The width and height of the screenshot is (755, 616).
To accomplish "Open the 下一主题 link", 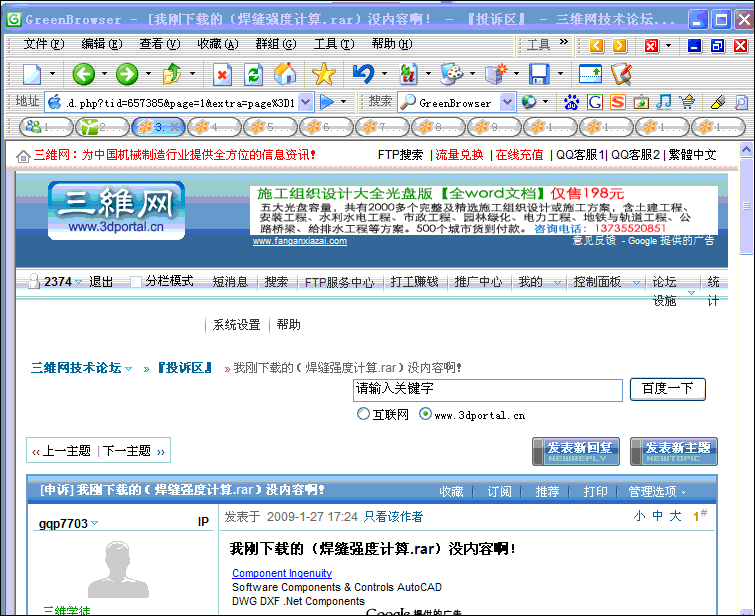I will tap(127, 451).
